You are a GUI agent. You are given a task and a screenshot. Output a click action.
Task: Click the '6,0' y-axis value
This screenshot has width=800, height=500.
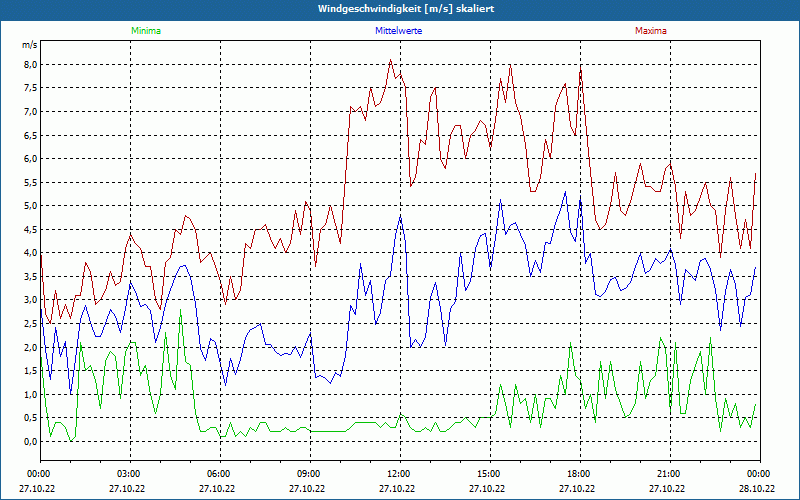[x=30, y=159]
